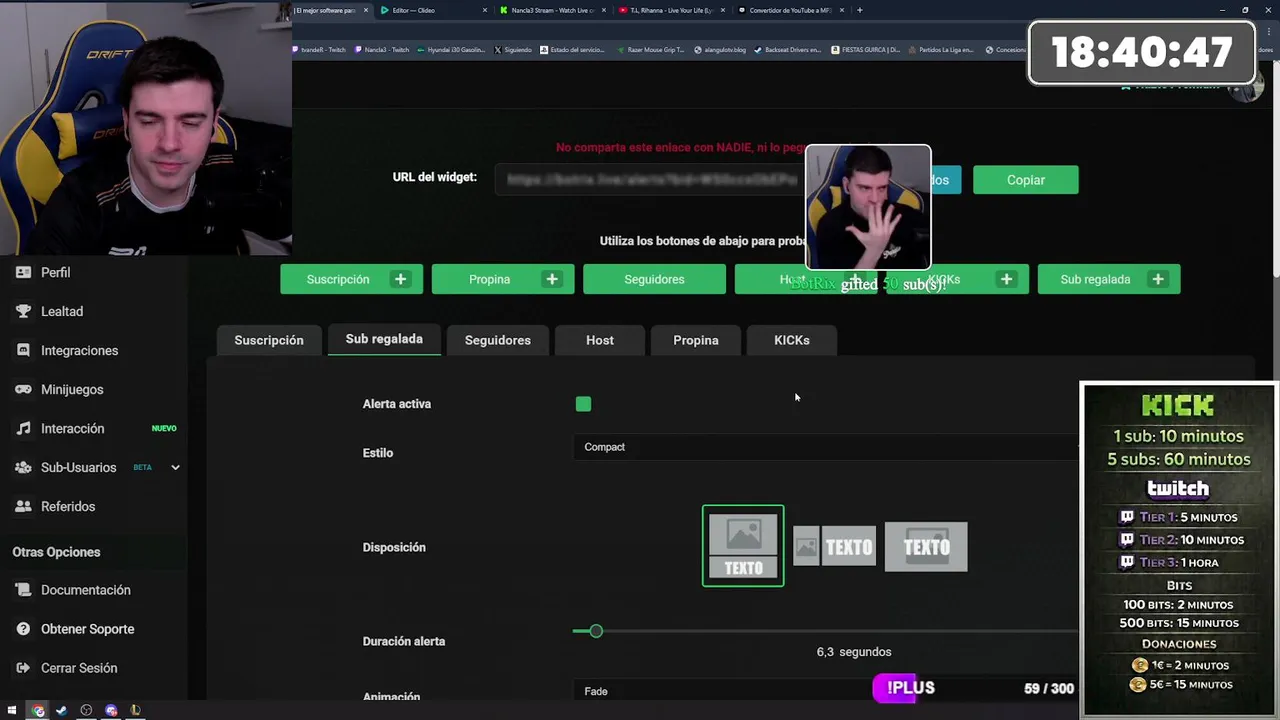Click the green Copiar button
This screenshot has height=720, width=1280.
(x=1026, y=180)
